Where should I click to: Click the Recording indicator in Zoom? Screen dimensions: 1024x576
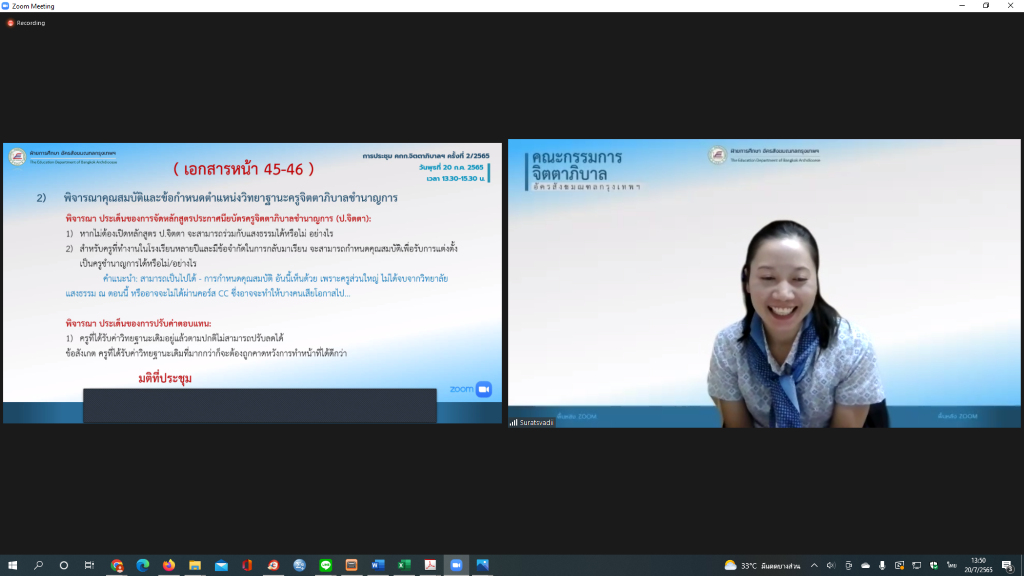[26, 23]
